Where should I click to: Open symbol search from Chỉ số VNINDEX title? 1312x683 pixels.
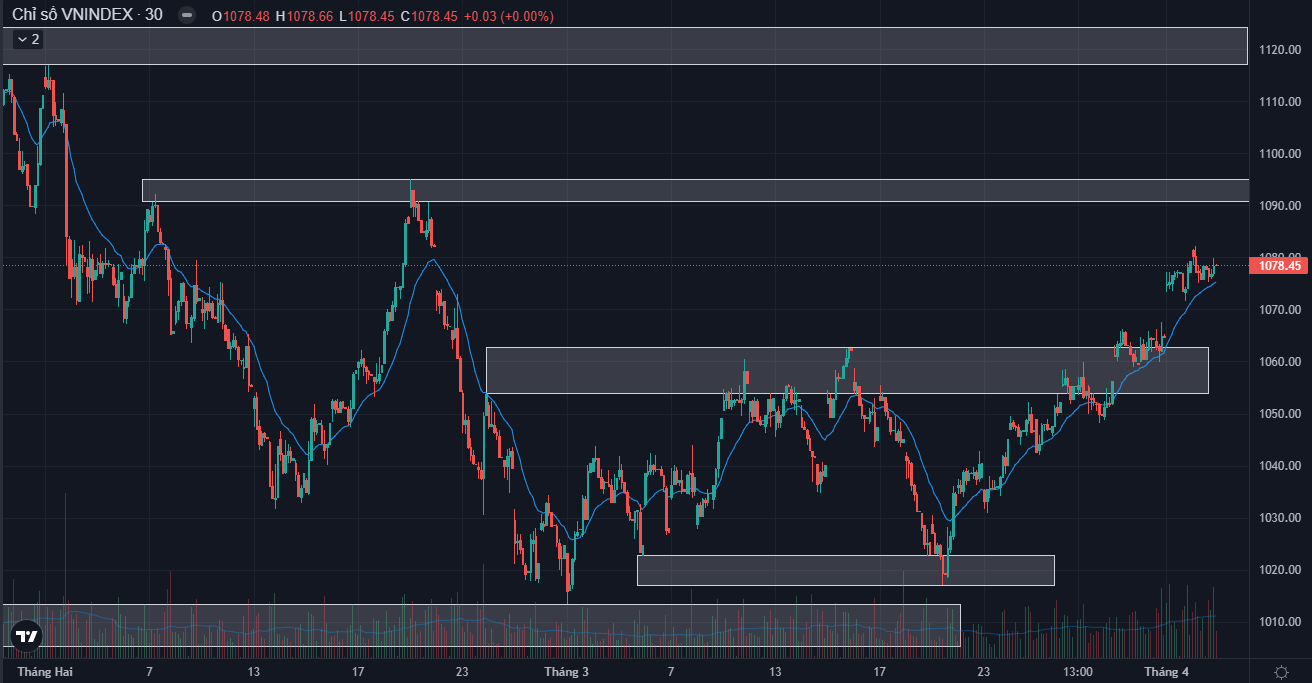(x=87, y=16)
